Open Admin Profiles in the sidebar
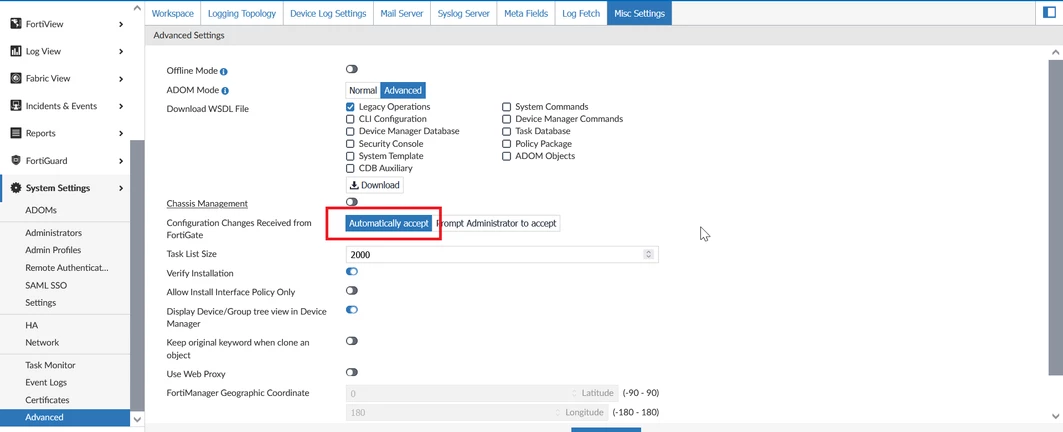1063x432 pixels. [x=53, y=250]
